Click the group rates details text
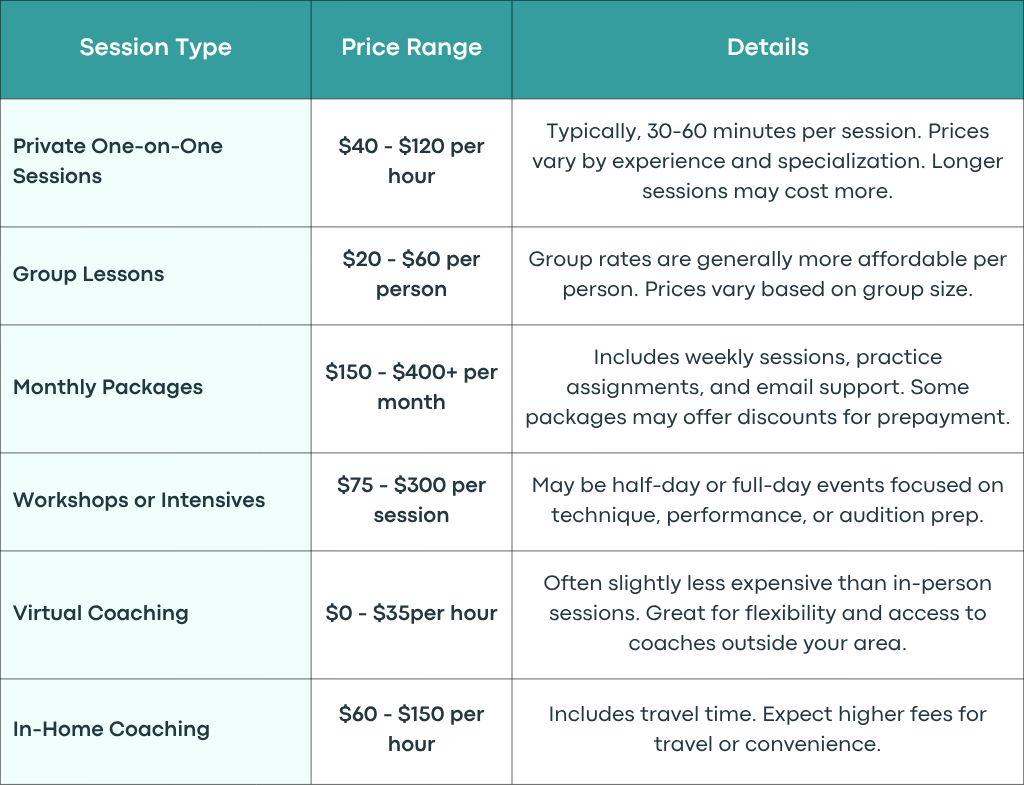This screenshot has width=1024, height=785. [767, 274]
